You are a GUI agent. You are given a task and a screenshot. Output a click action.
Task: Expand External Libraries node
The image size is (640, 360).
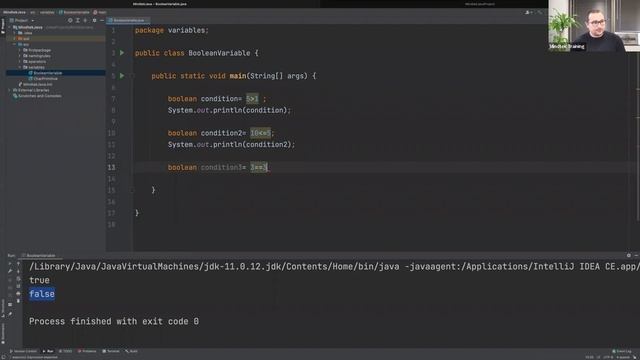point(10,90)
